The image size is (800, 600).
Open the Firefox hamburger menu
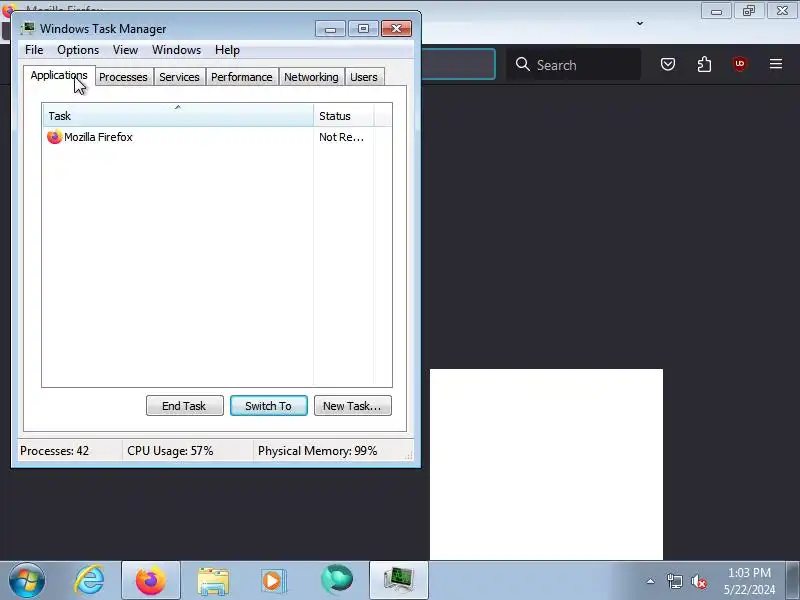click(776, 64)
